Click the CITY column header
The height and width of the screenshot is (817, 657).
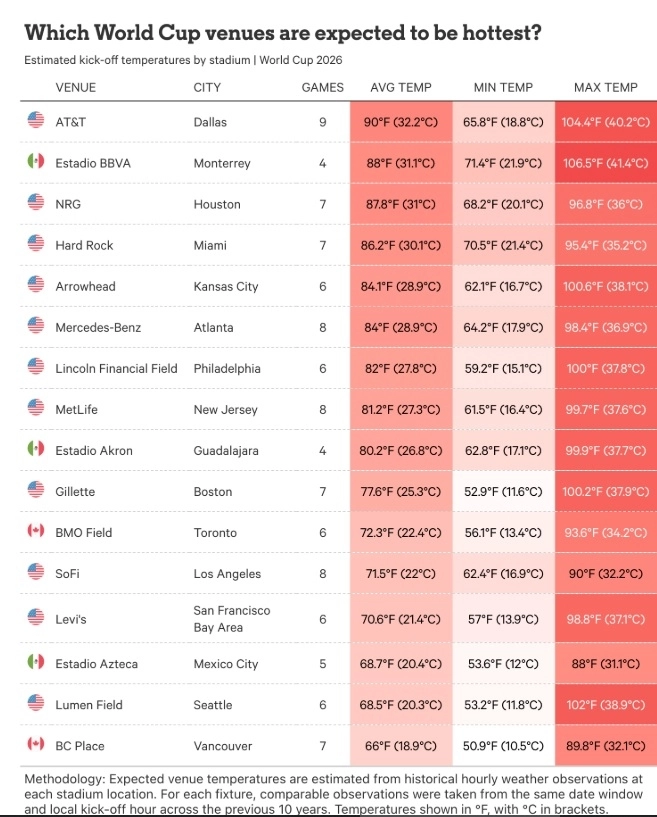pos(207,88)
